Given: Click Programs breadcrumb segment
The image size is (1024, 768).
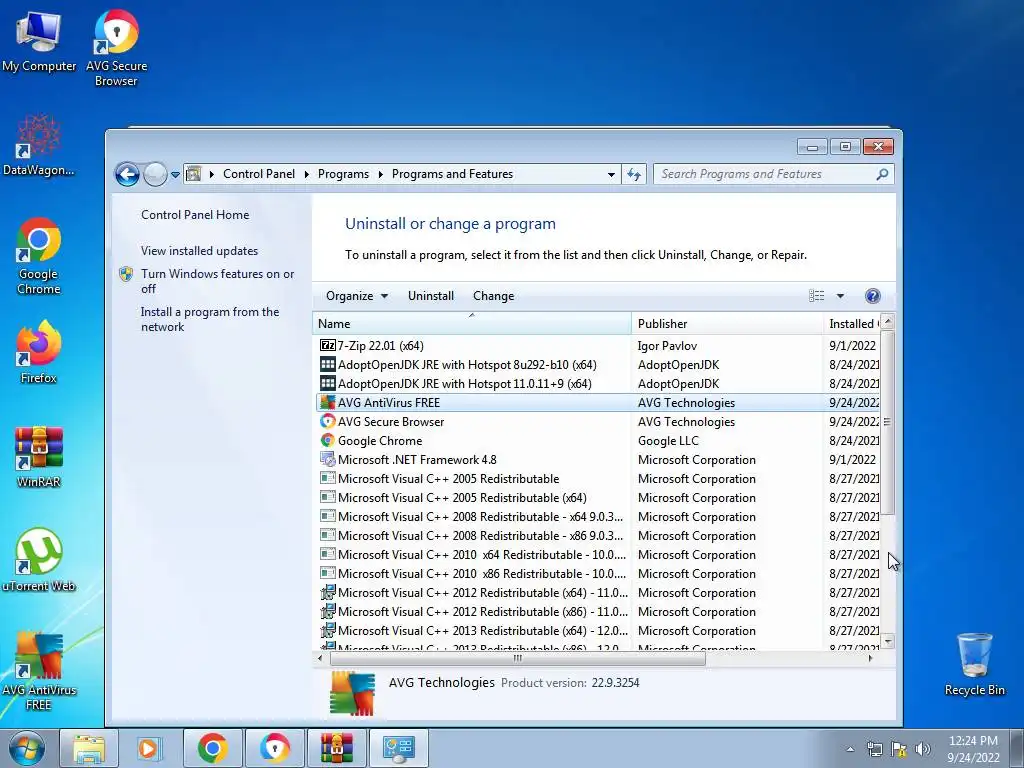Looking at the screenshot, I should click(343, 174).
